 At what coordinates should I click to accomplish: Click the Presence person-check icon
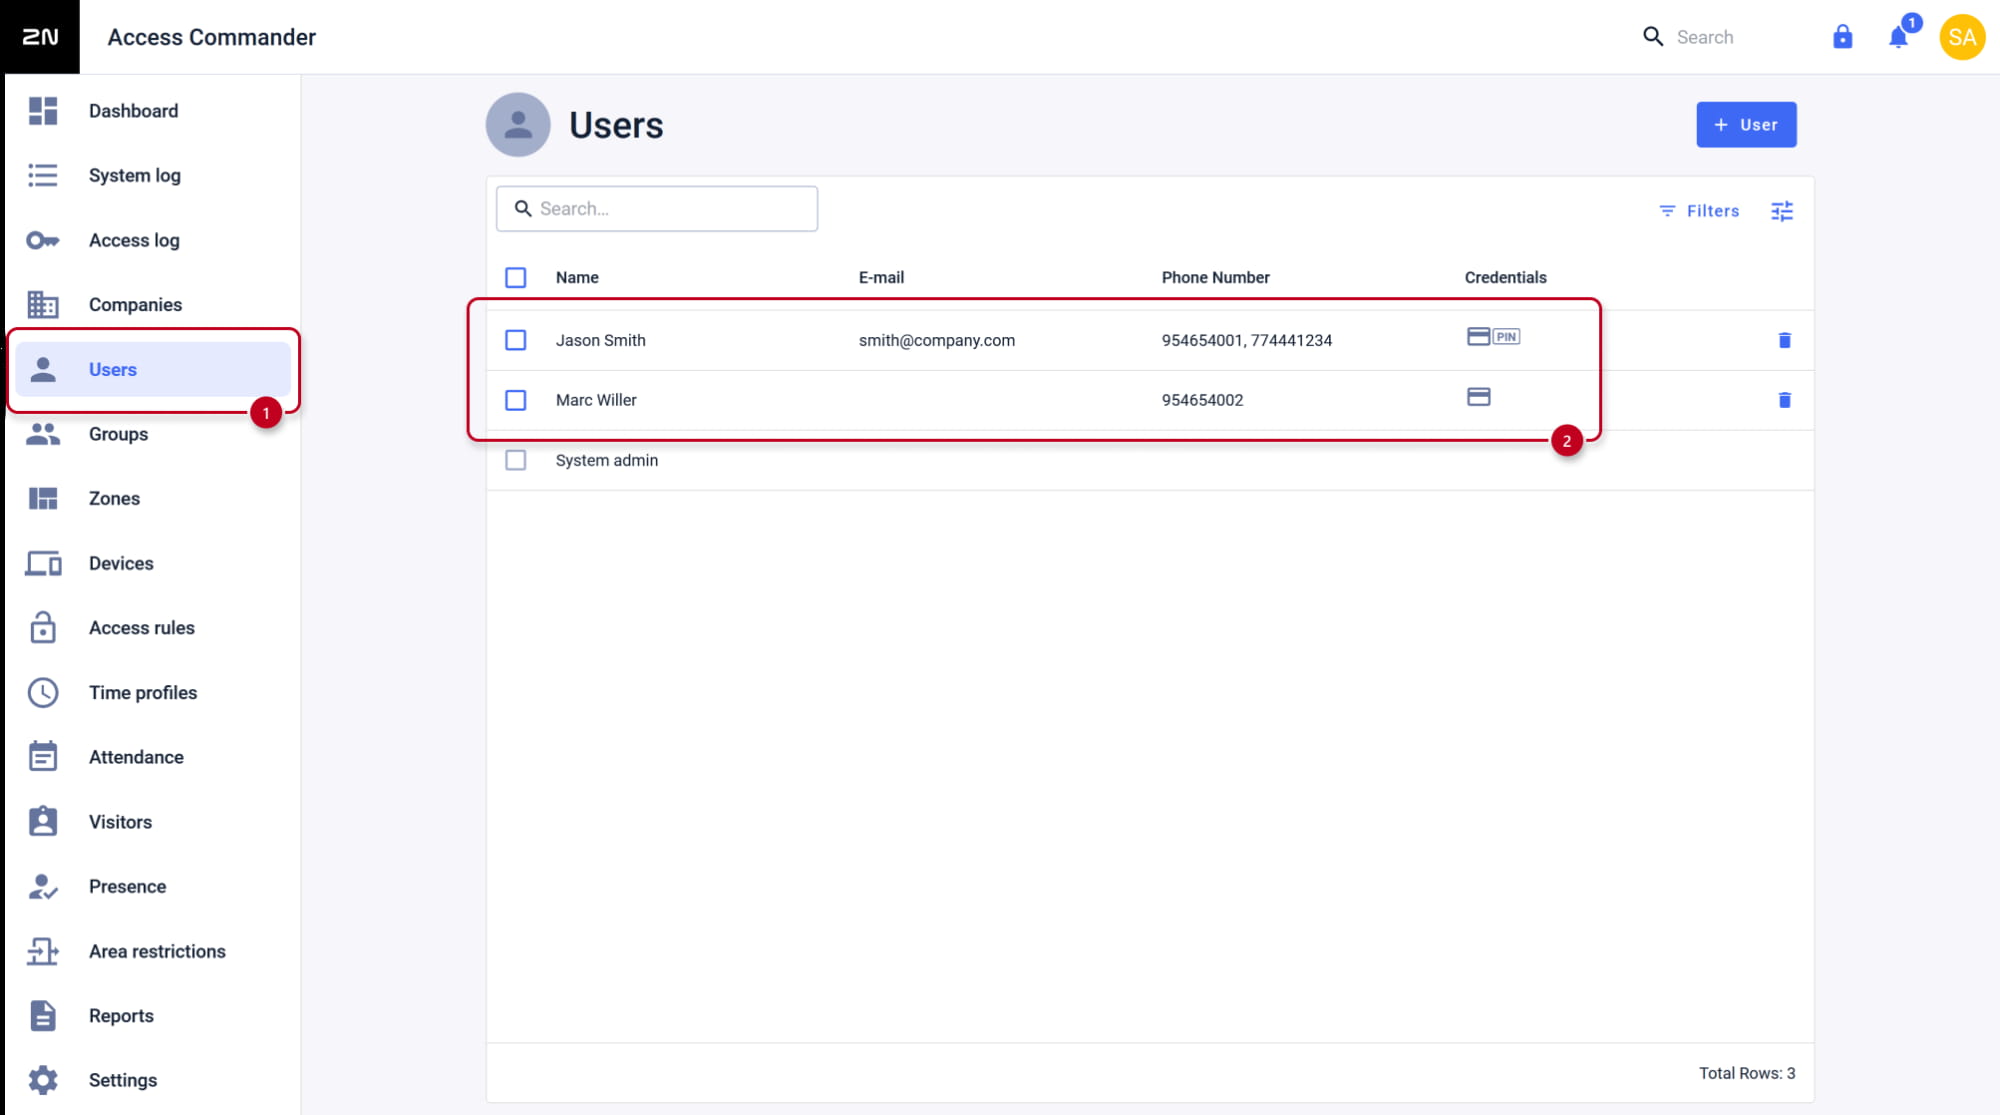click(x=43, y=886)
